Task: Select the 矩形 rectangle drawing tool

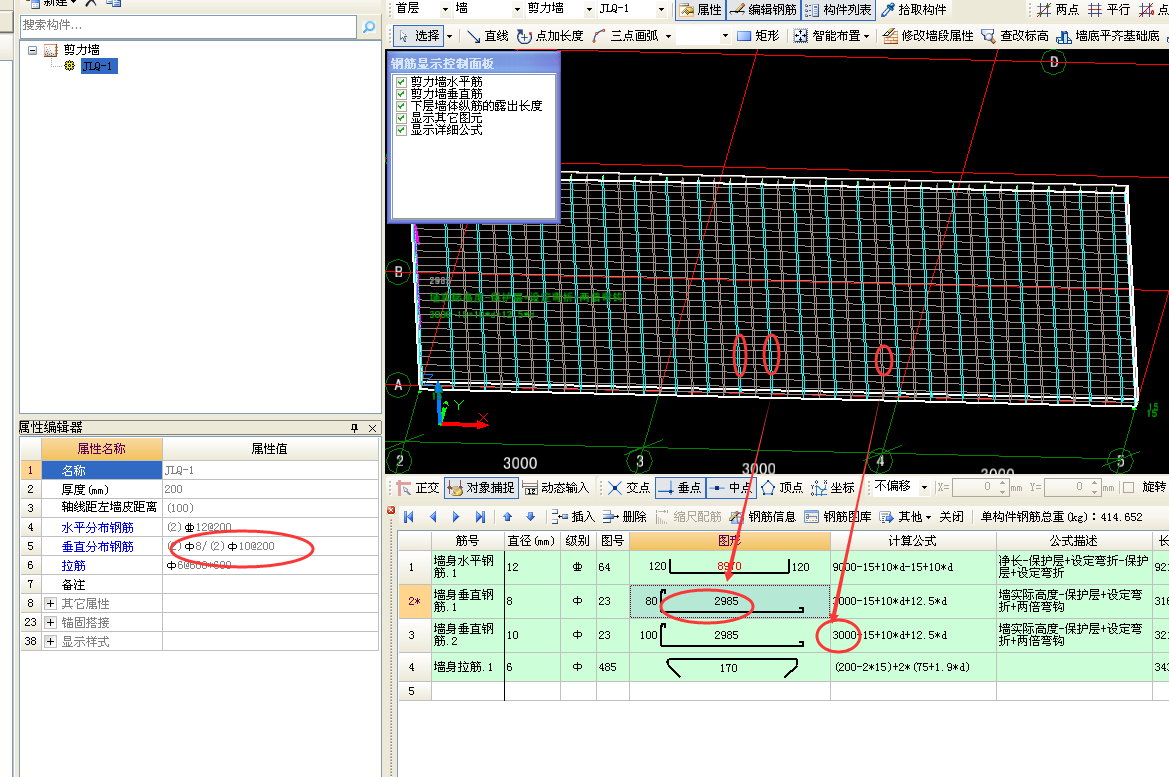Action: [758, 36]
